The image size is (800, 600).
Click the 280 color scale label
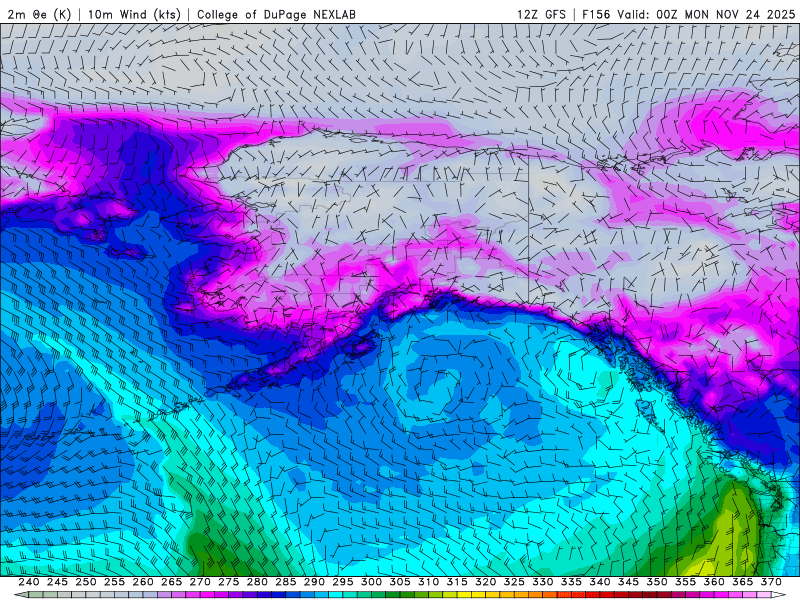coord(257,582)
